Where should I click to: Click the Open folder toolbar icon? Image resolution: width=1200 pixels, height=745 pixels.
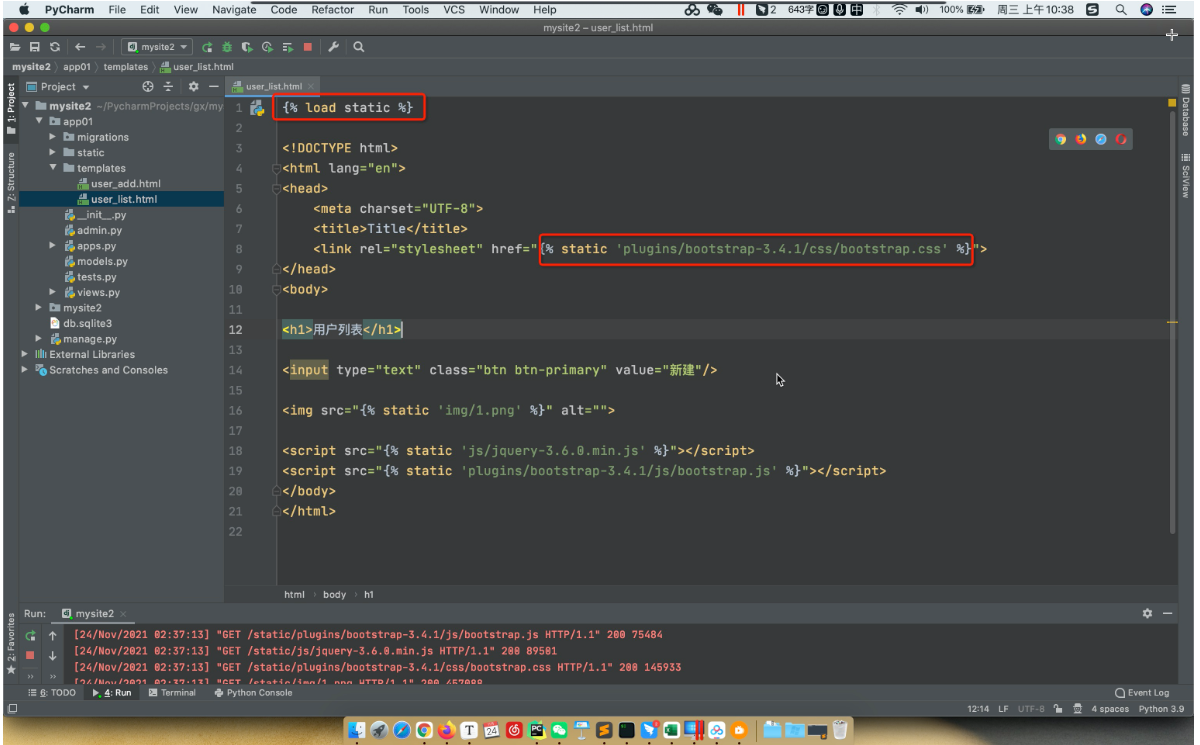tap(15, 47)
